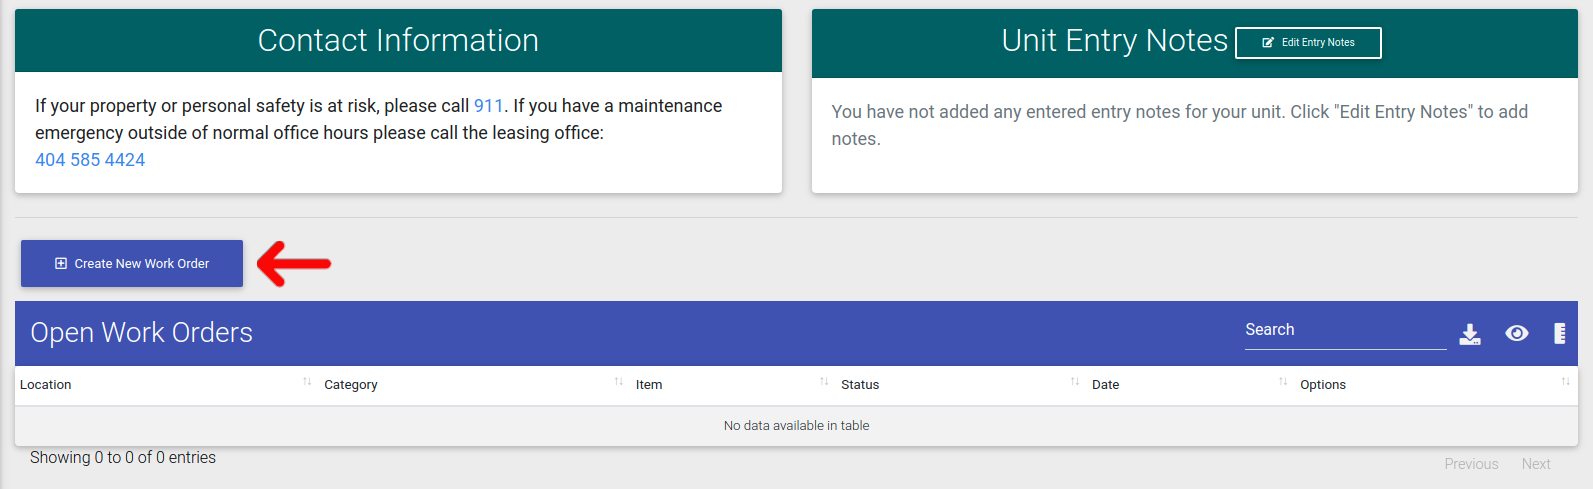Go to Next page of entries
1593x489 pixels.
click(x=1536, y=464)
